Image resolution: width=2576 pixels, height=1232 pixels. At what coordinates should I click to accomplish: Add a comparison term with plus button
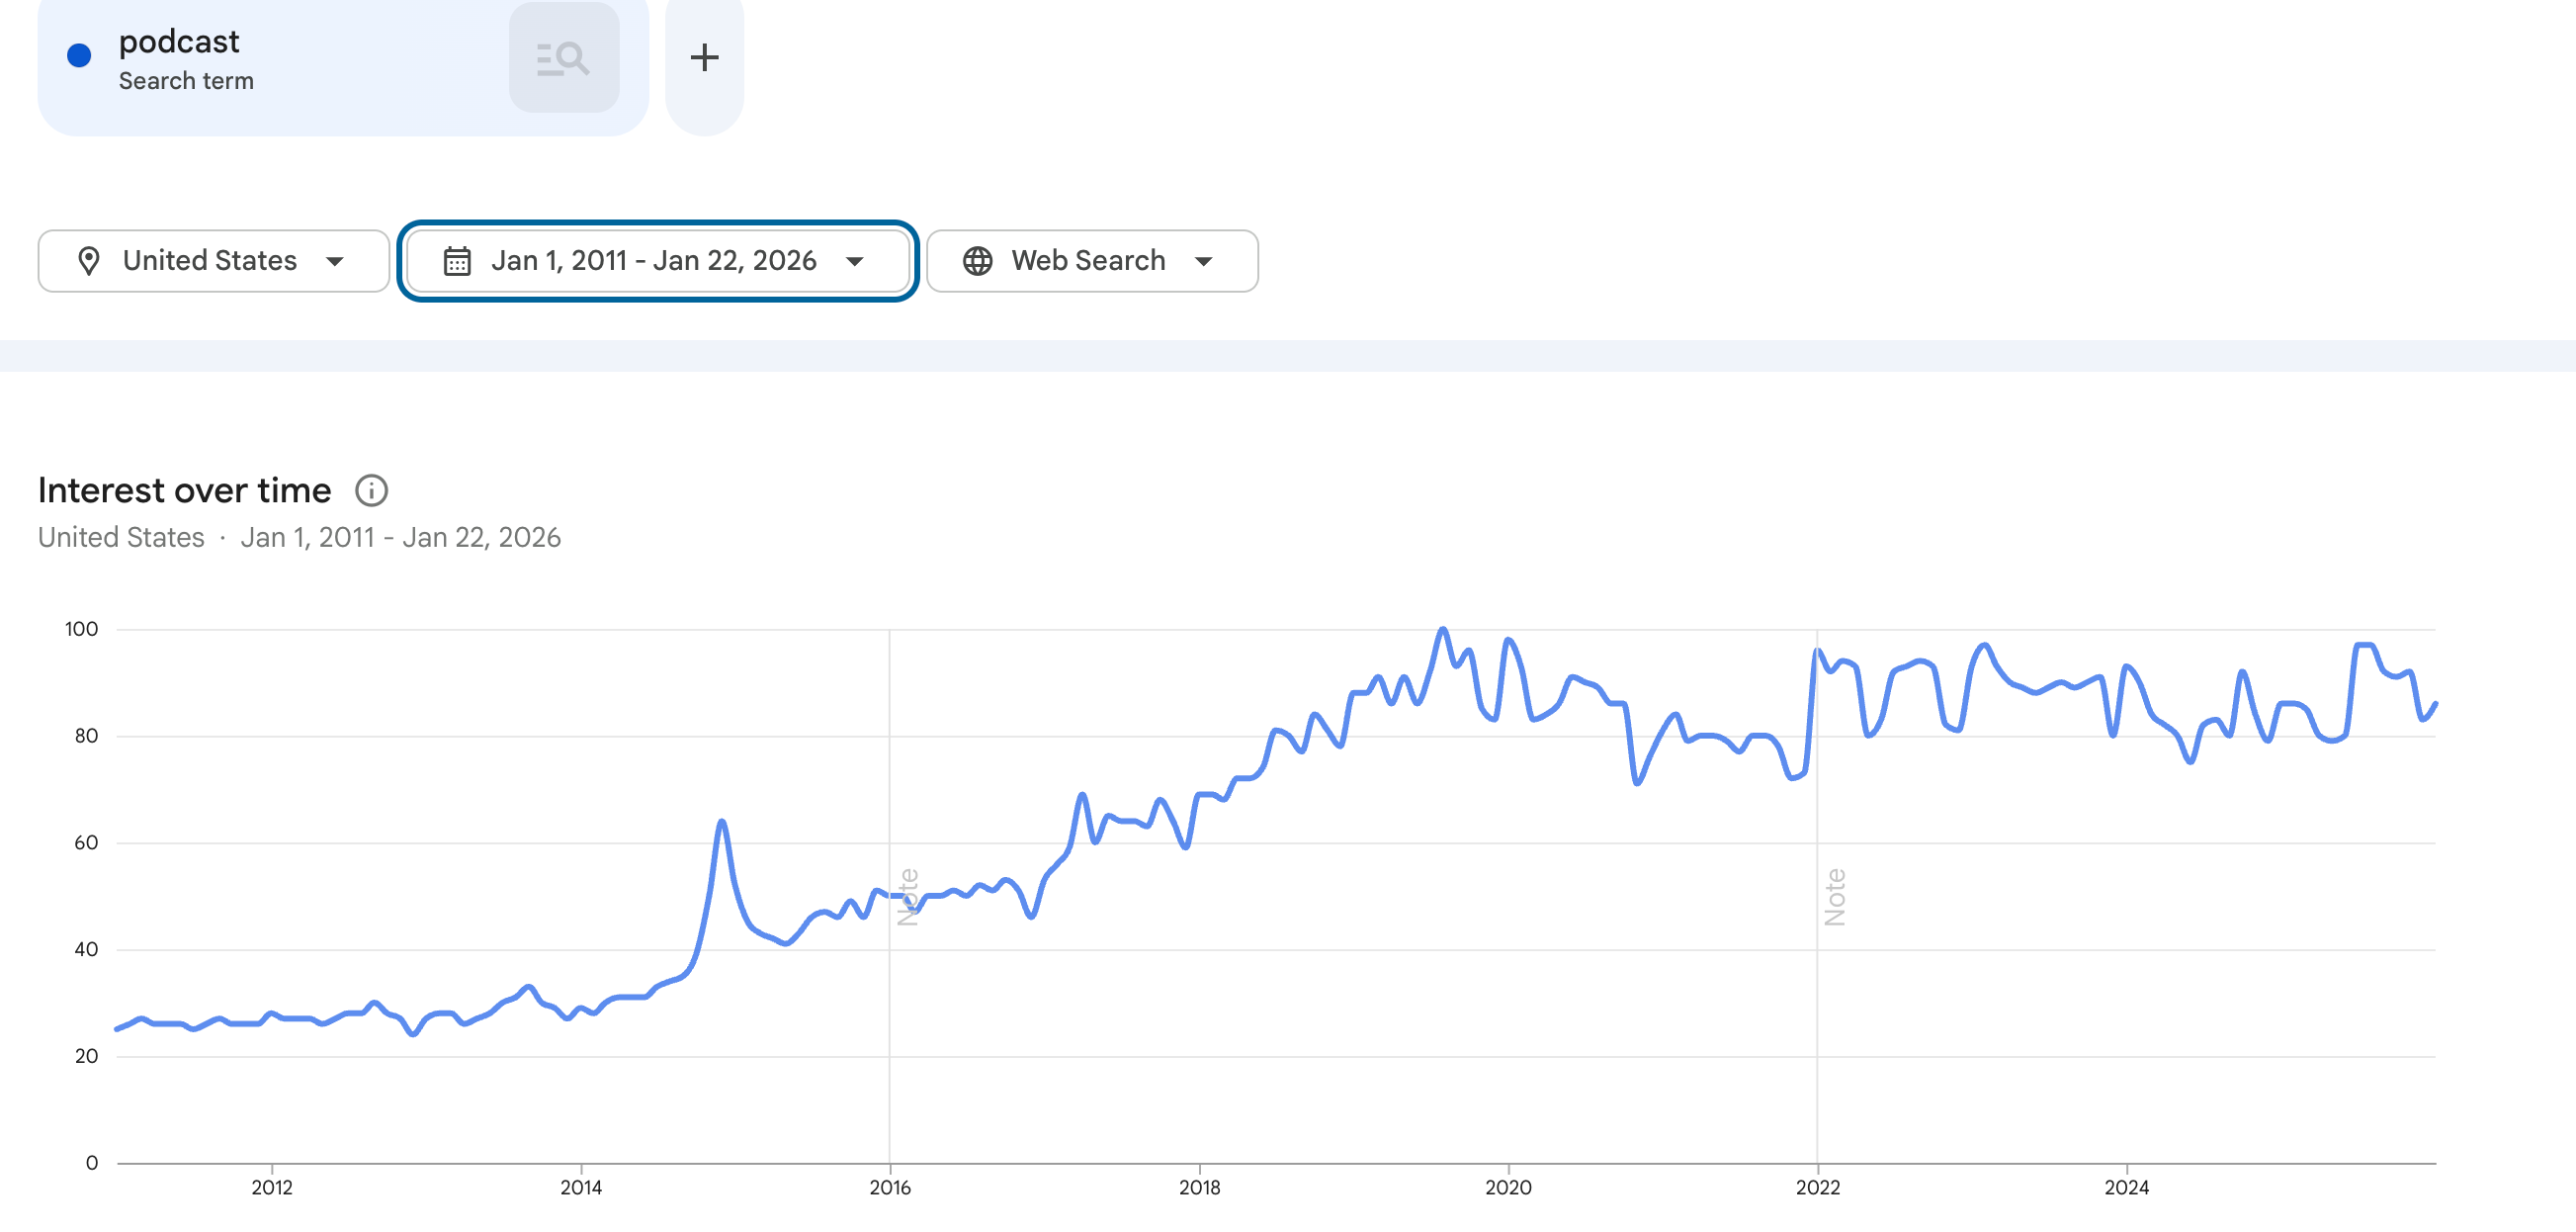pos(704,58)
